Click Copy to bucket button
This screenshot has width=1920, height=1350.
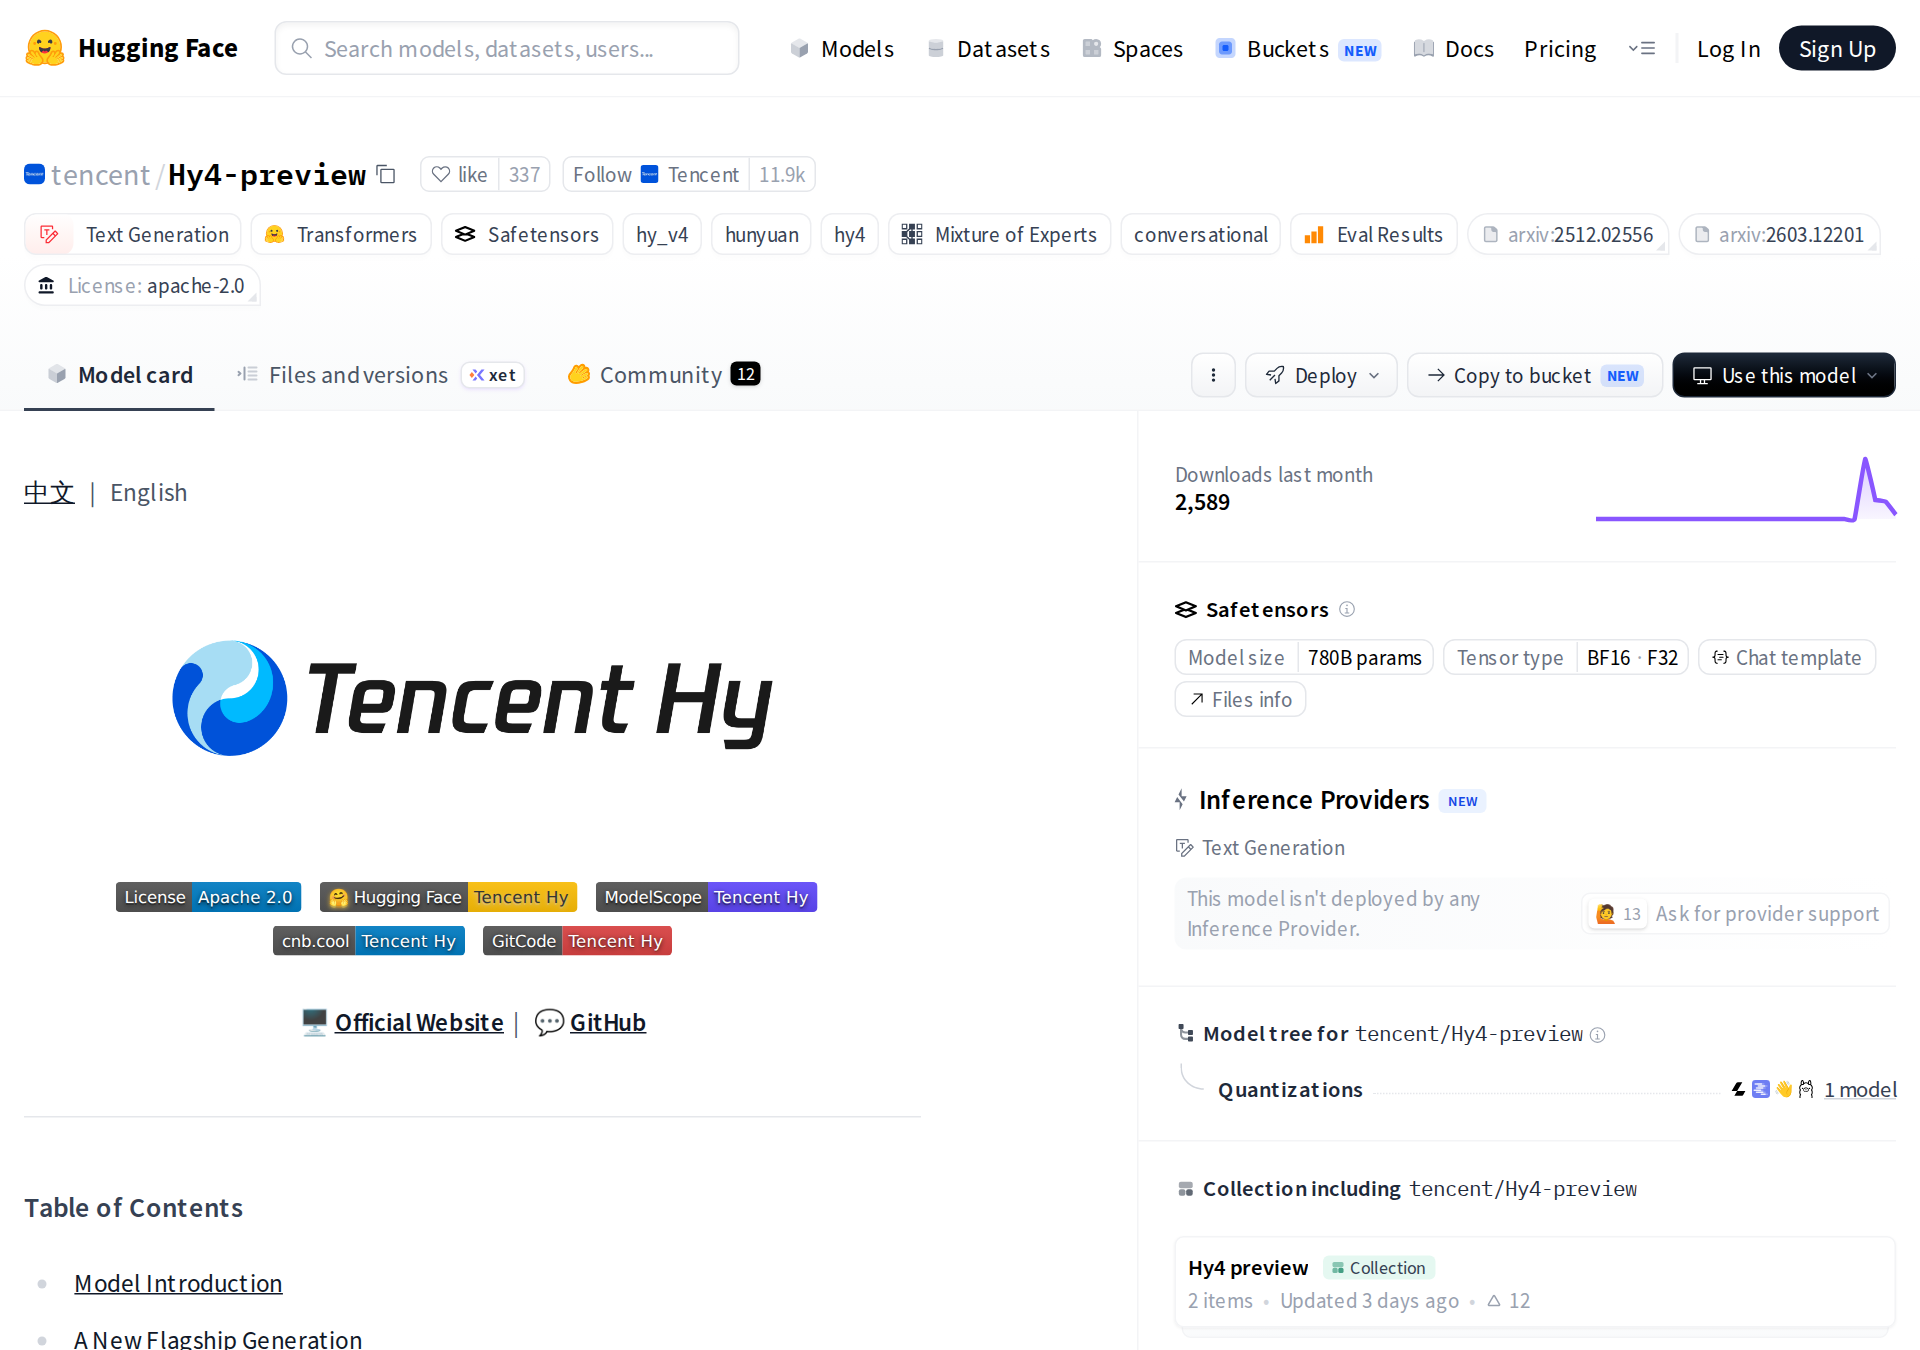(1535, 375)
